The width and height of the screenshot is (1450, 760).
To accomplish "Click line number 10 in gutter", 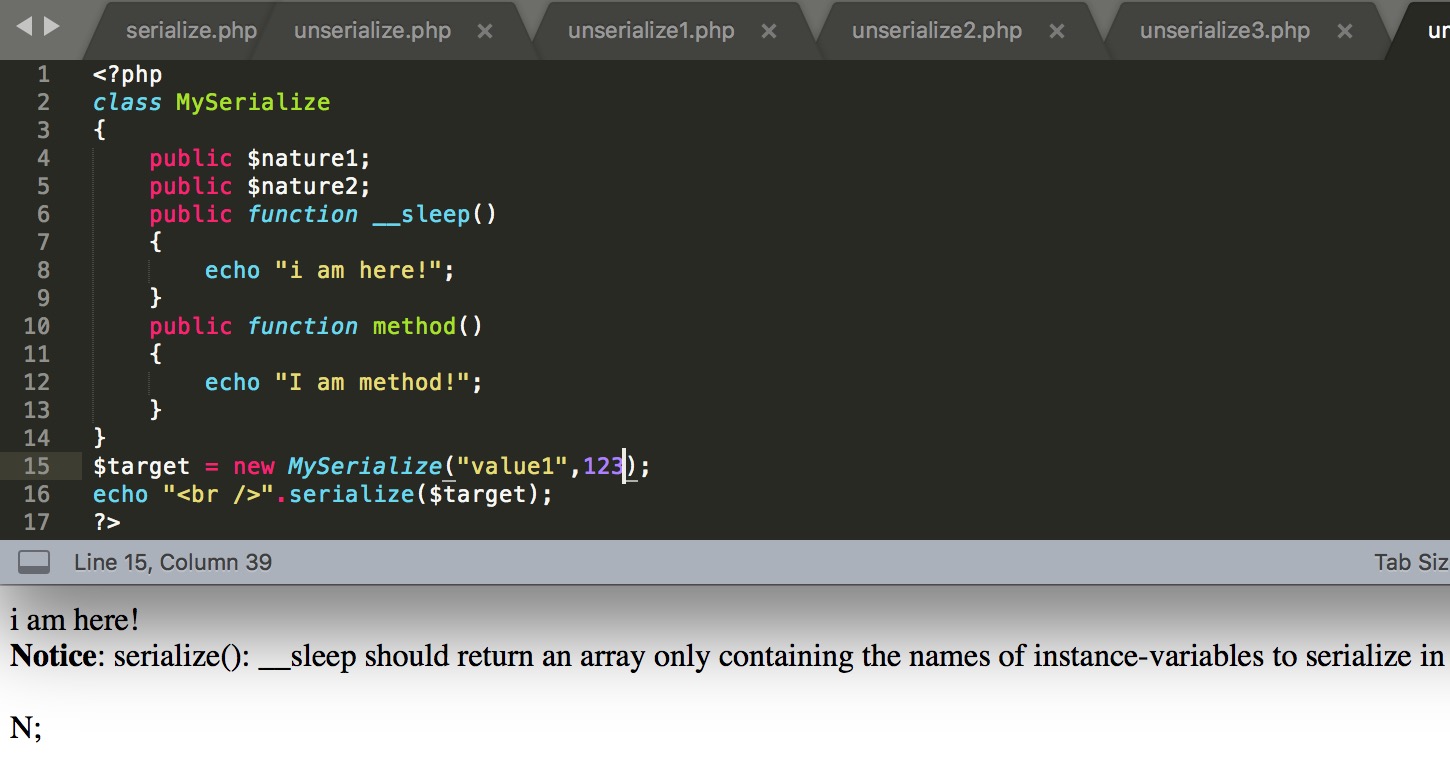I will [x=36, y=326].
